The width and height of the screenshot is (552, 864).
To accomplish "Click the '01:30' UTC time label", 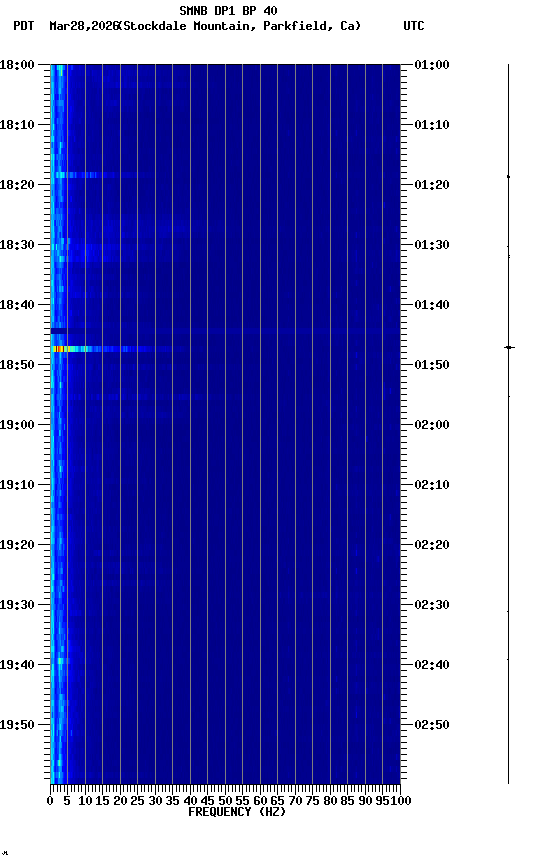I will [432, 245].
